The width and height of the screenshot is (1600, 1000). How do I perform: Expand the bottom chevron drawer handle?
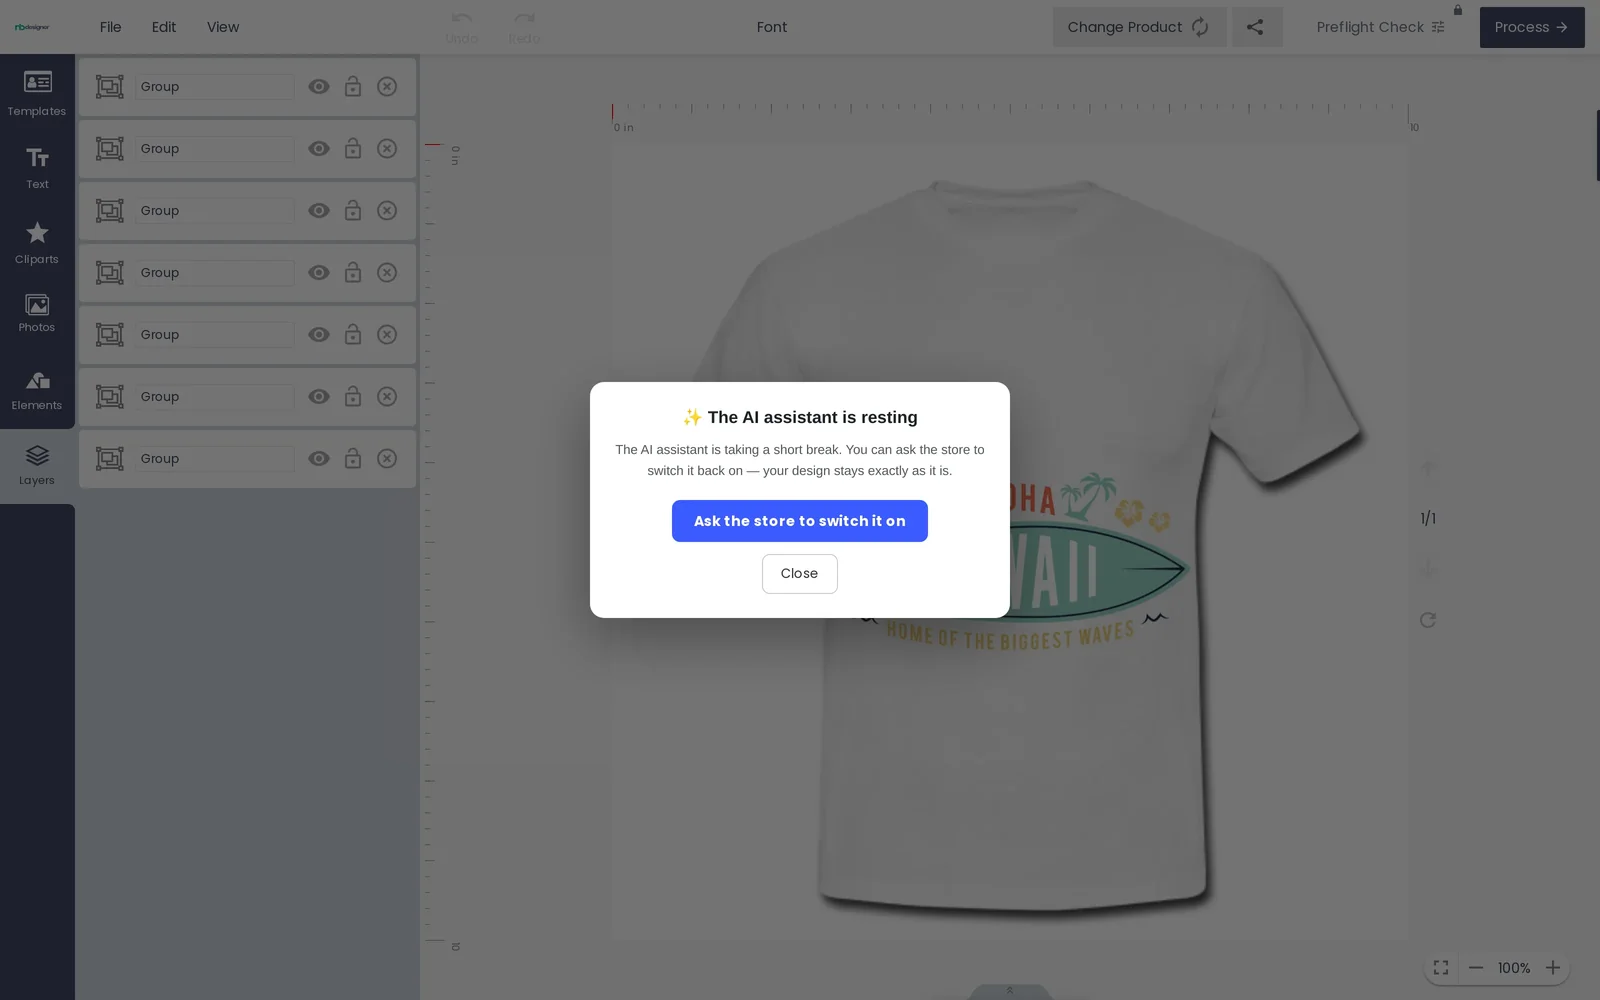[1010, 991]
